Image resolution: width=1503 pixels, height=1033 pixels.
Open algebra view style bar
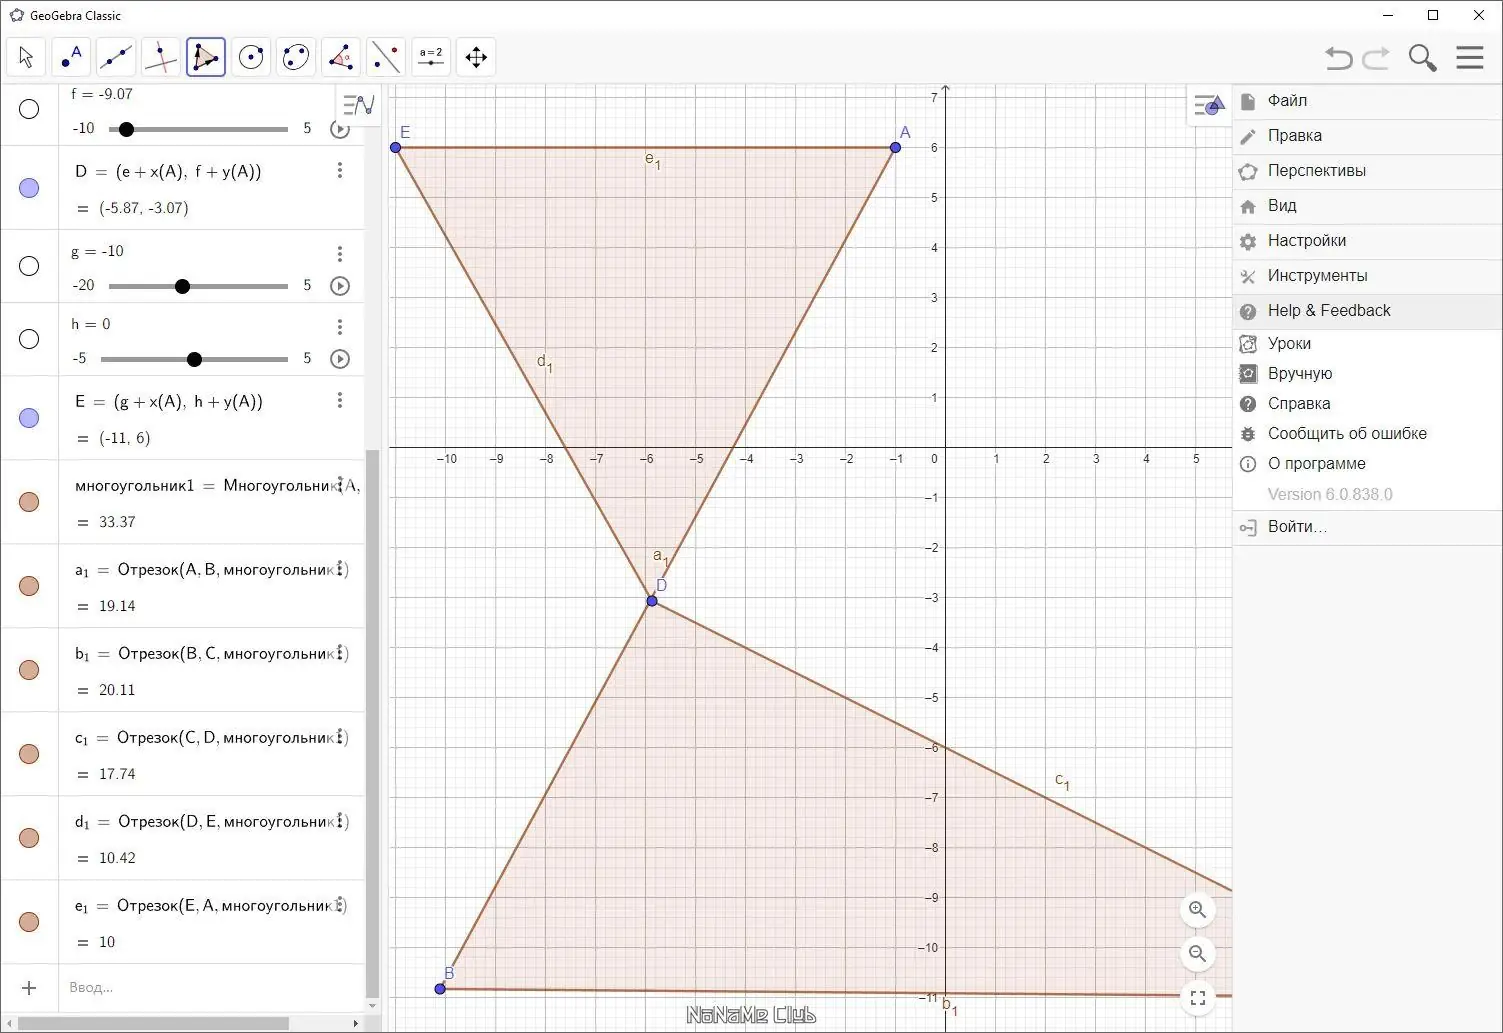point(358,104)
